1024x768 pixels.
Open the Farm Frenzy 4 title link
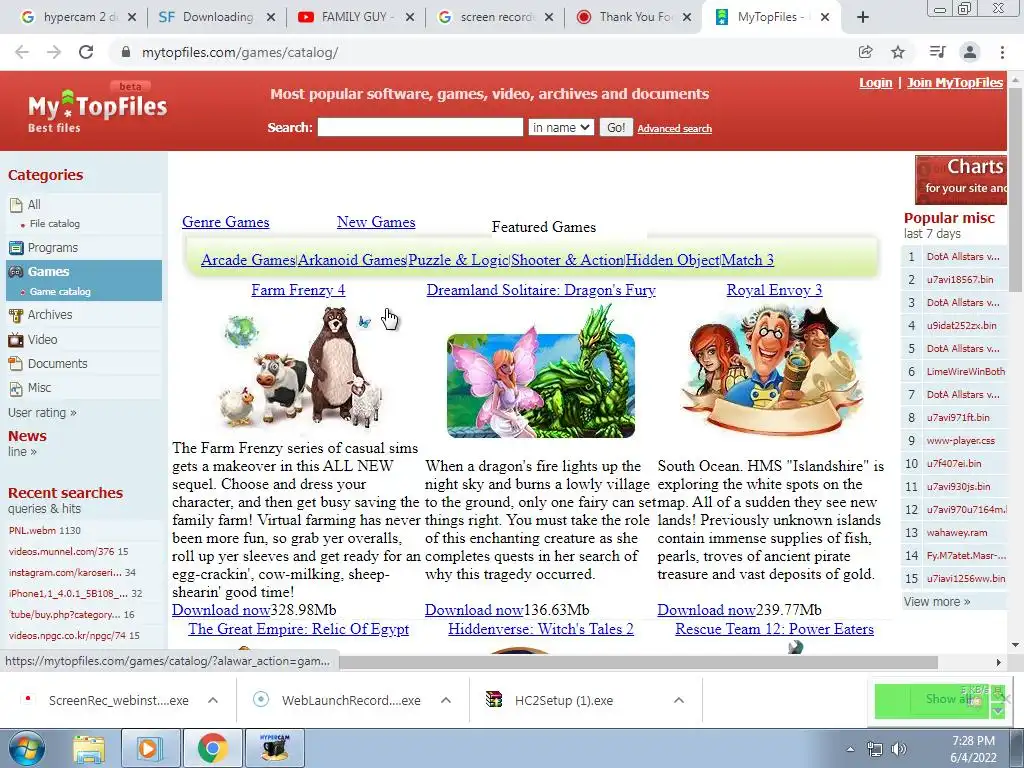[x=298, y=290]
